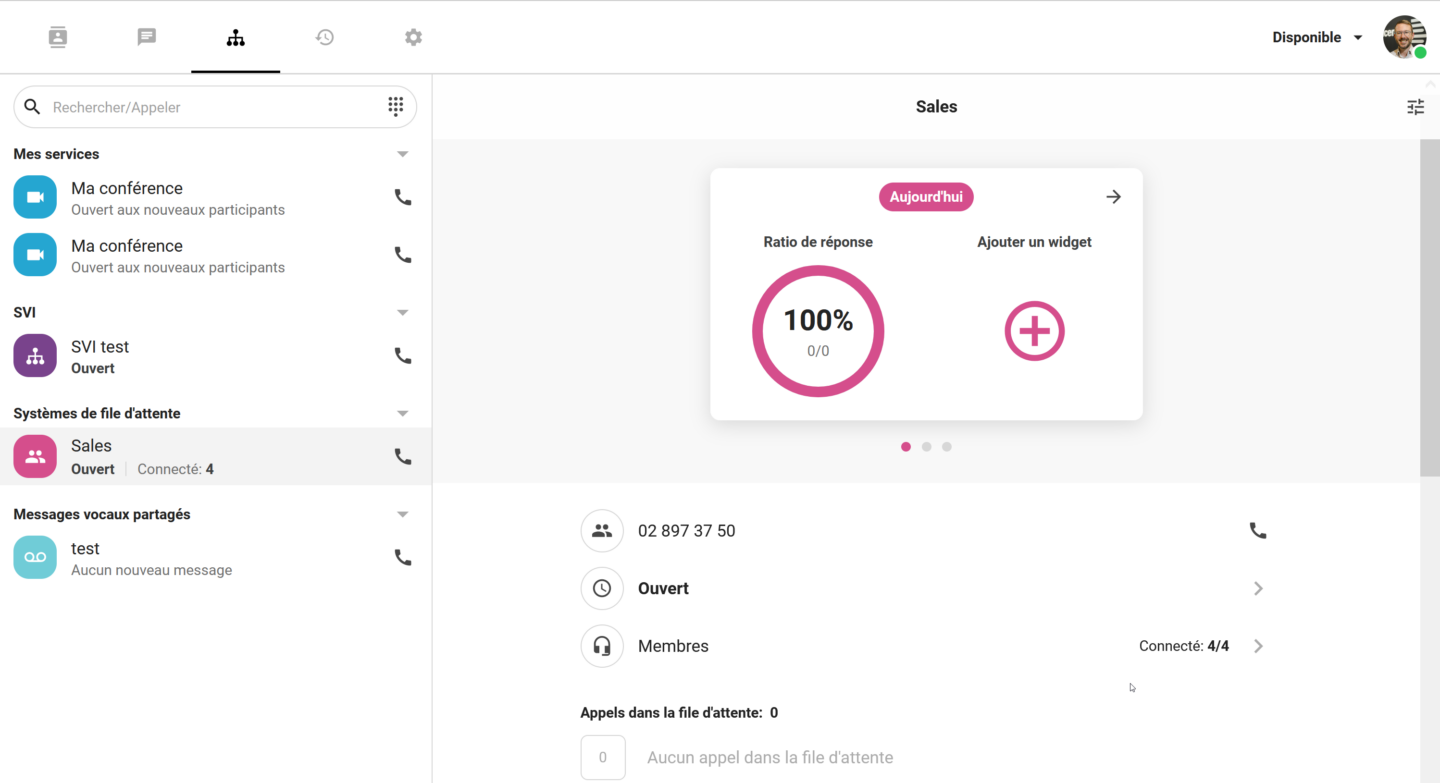
Task: Call the Sales queue with its phone icon
Action: click(402, 456)
